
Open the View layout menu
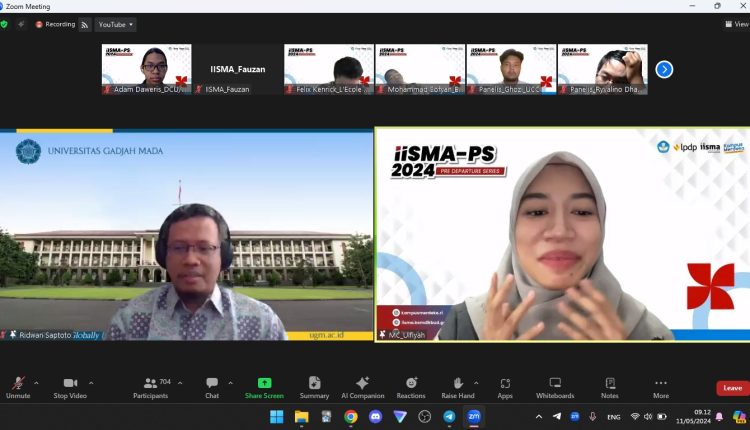pos(737,24)
